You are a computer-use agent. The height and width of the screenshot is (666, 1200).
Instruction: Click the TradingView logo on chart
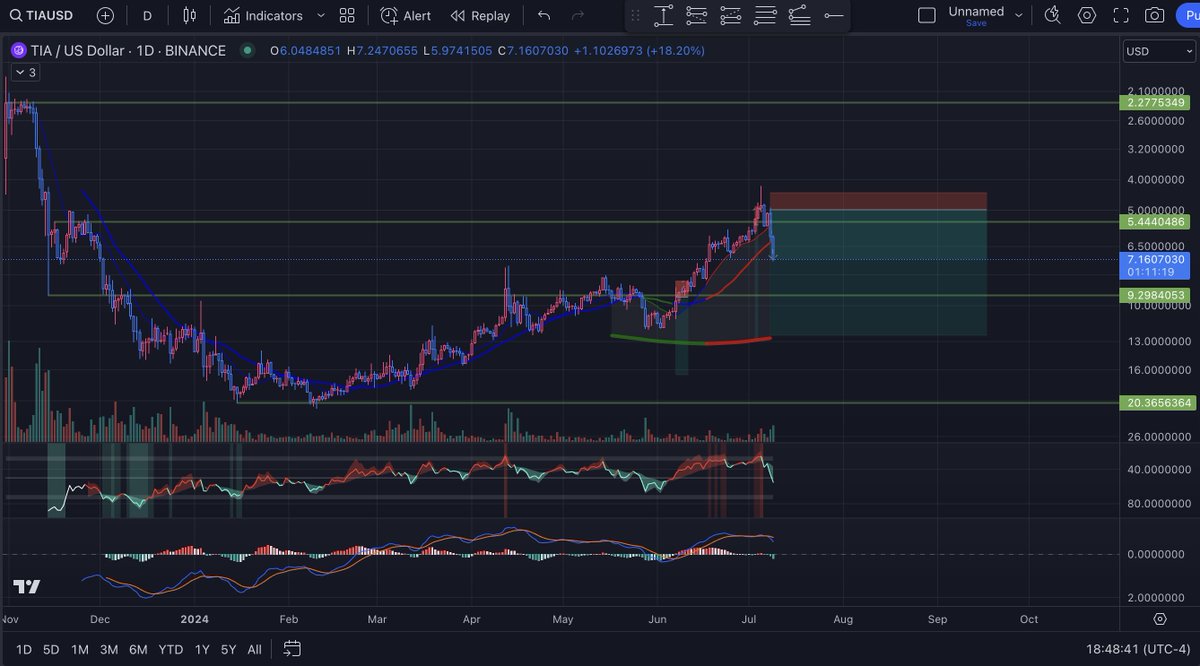point(27,587)
